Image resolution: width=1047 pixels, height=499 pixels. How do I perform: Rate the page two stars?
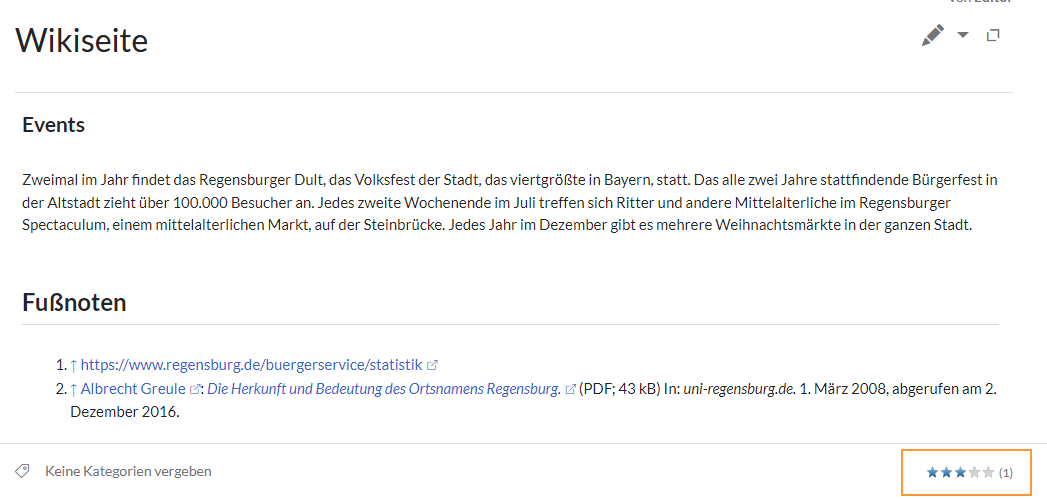click(x=946, y=473)
